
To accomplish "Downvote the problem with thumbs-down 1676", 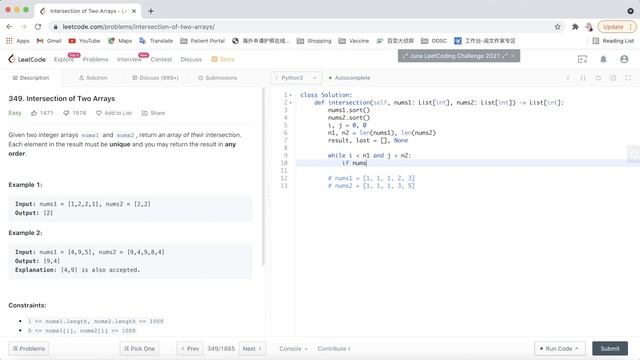I will [74, 113].
